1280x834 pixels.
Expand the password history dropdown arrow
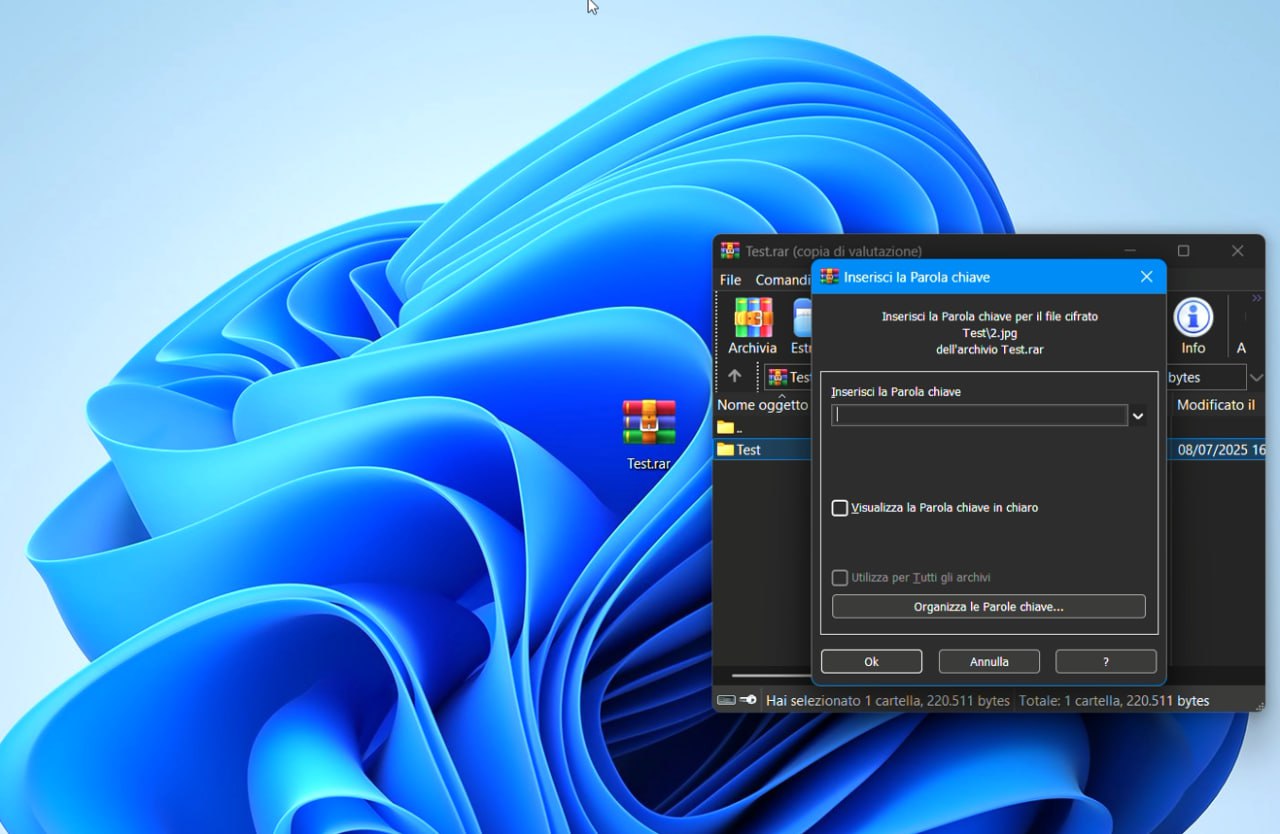point(1138,415)
